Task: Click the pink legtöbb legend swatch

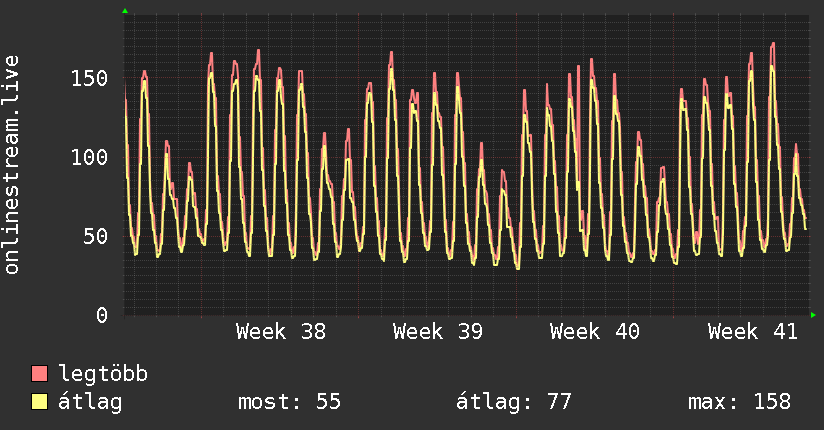Action: tap(39, 374)
